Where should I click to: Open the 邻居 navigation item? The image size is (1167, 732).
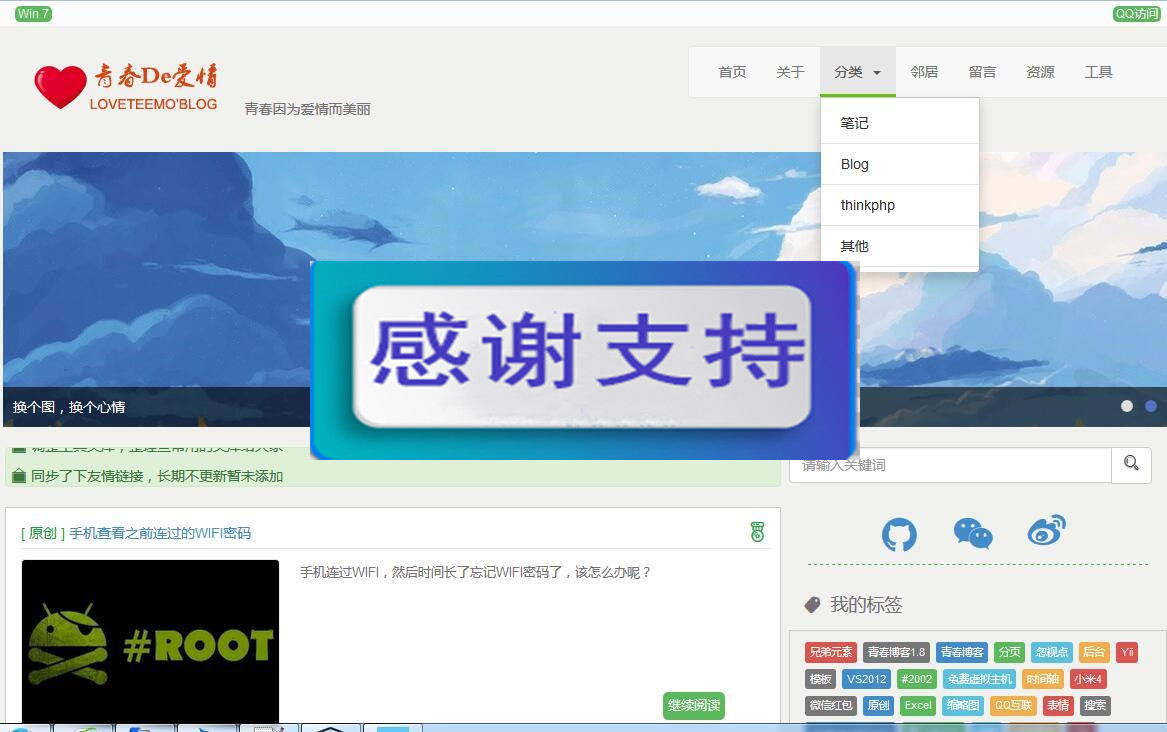924,72
